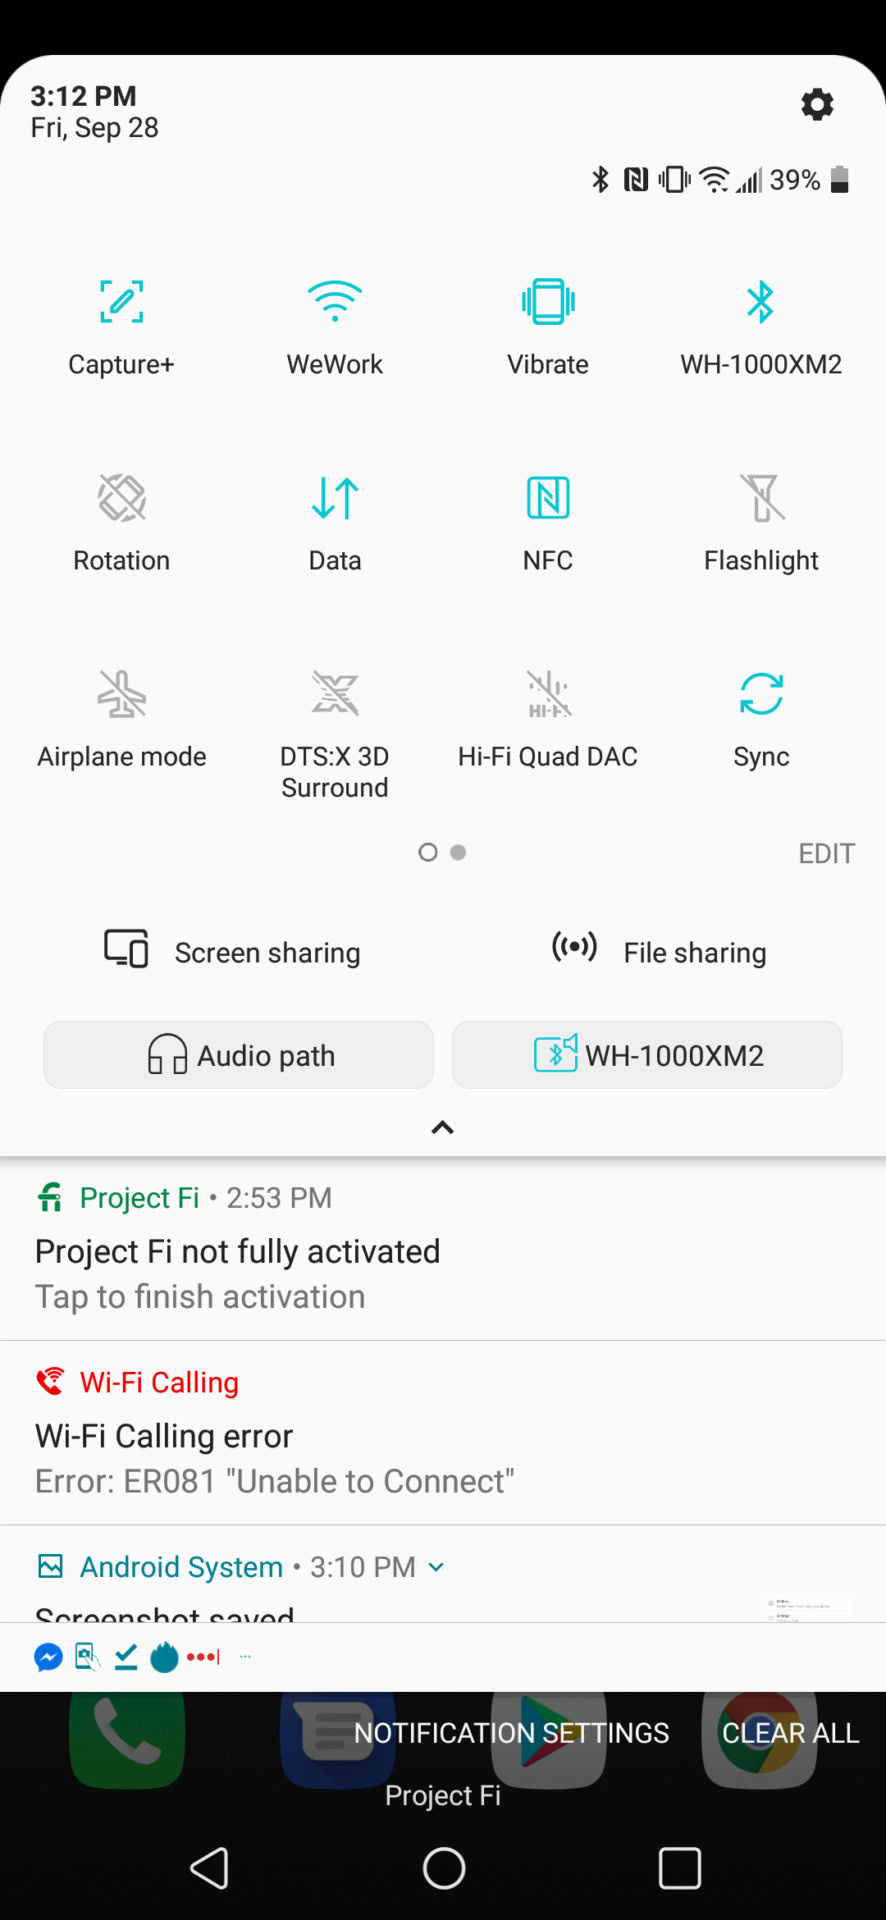Tap EDIT to customize quick settings
Viewport: 886px width, 1920px height.
[826, 853]
